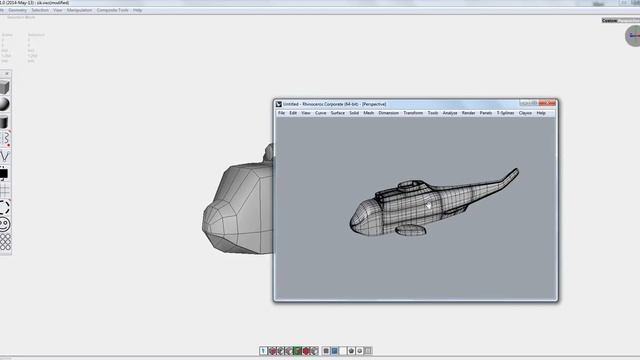Image resolution: width=640 pixels, height=360 pixels.
Task: Click the grid icon in left palette
Action: [x=4, y=190]
